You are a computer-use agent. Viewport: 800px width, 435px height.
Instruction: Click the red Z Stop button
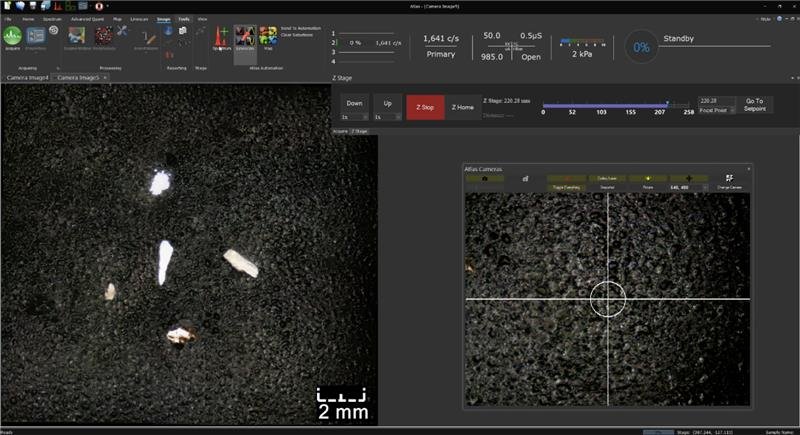tap(425, 107)
